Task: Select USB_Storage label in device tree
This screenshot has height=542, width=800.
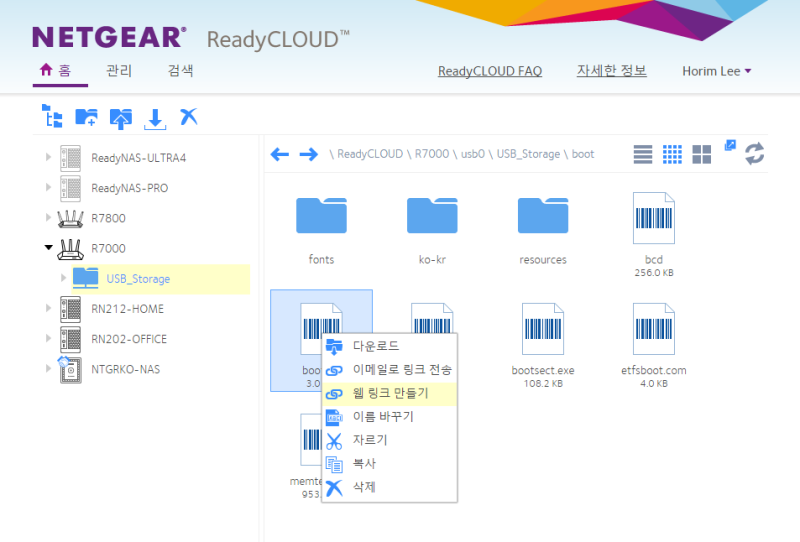Action: click(138, 279)
